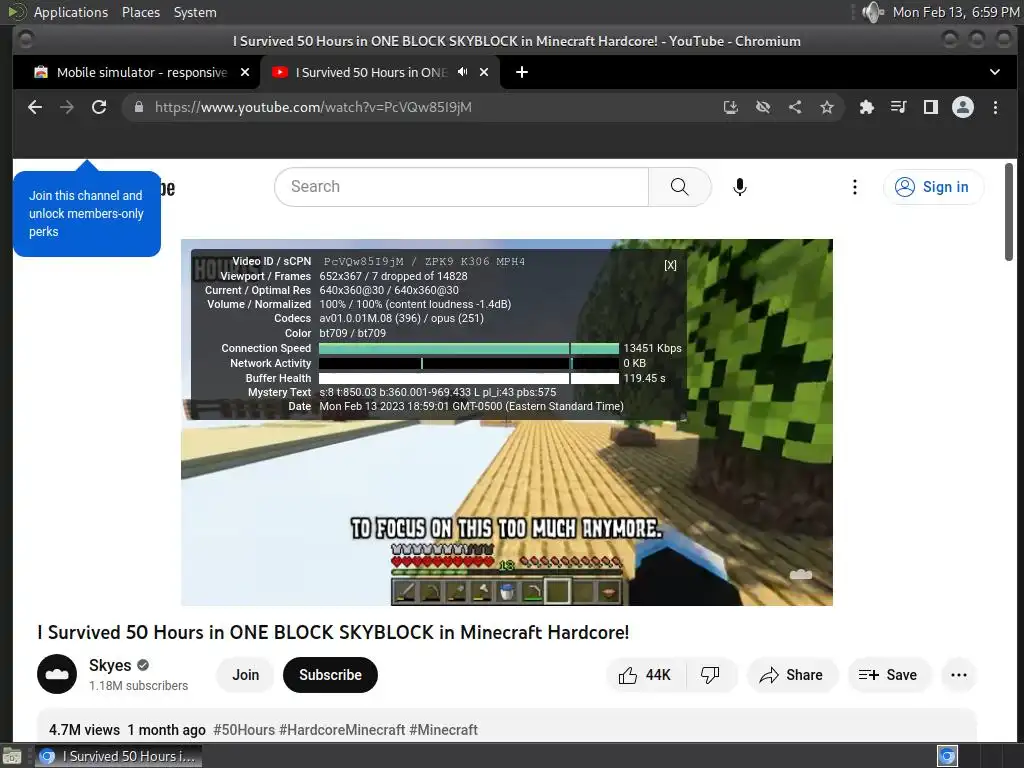Click the padlock site info icon
1024x768 pixels.
click(139, 107)
